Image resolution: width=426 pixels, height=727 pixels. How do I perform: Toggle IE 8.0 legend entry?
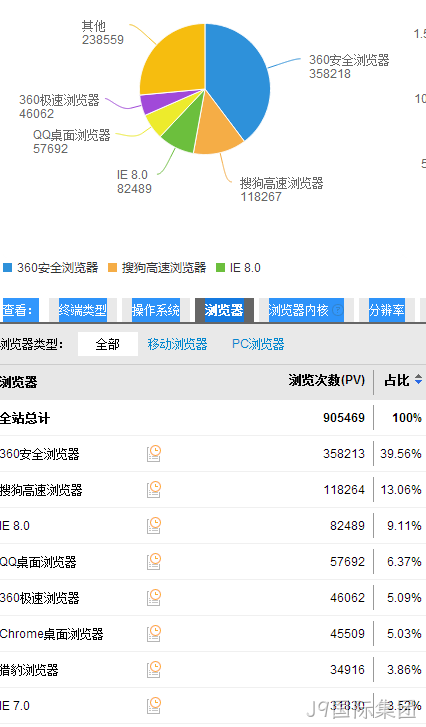(238, 268)
